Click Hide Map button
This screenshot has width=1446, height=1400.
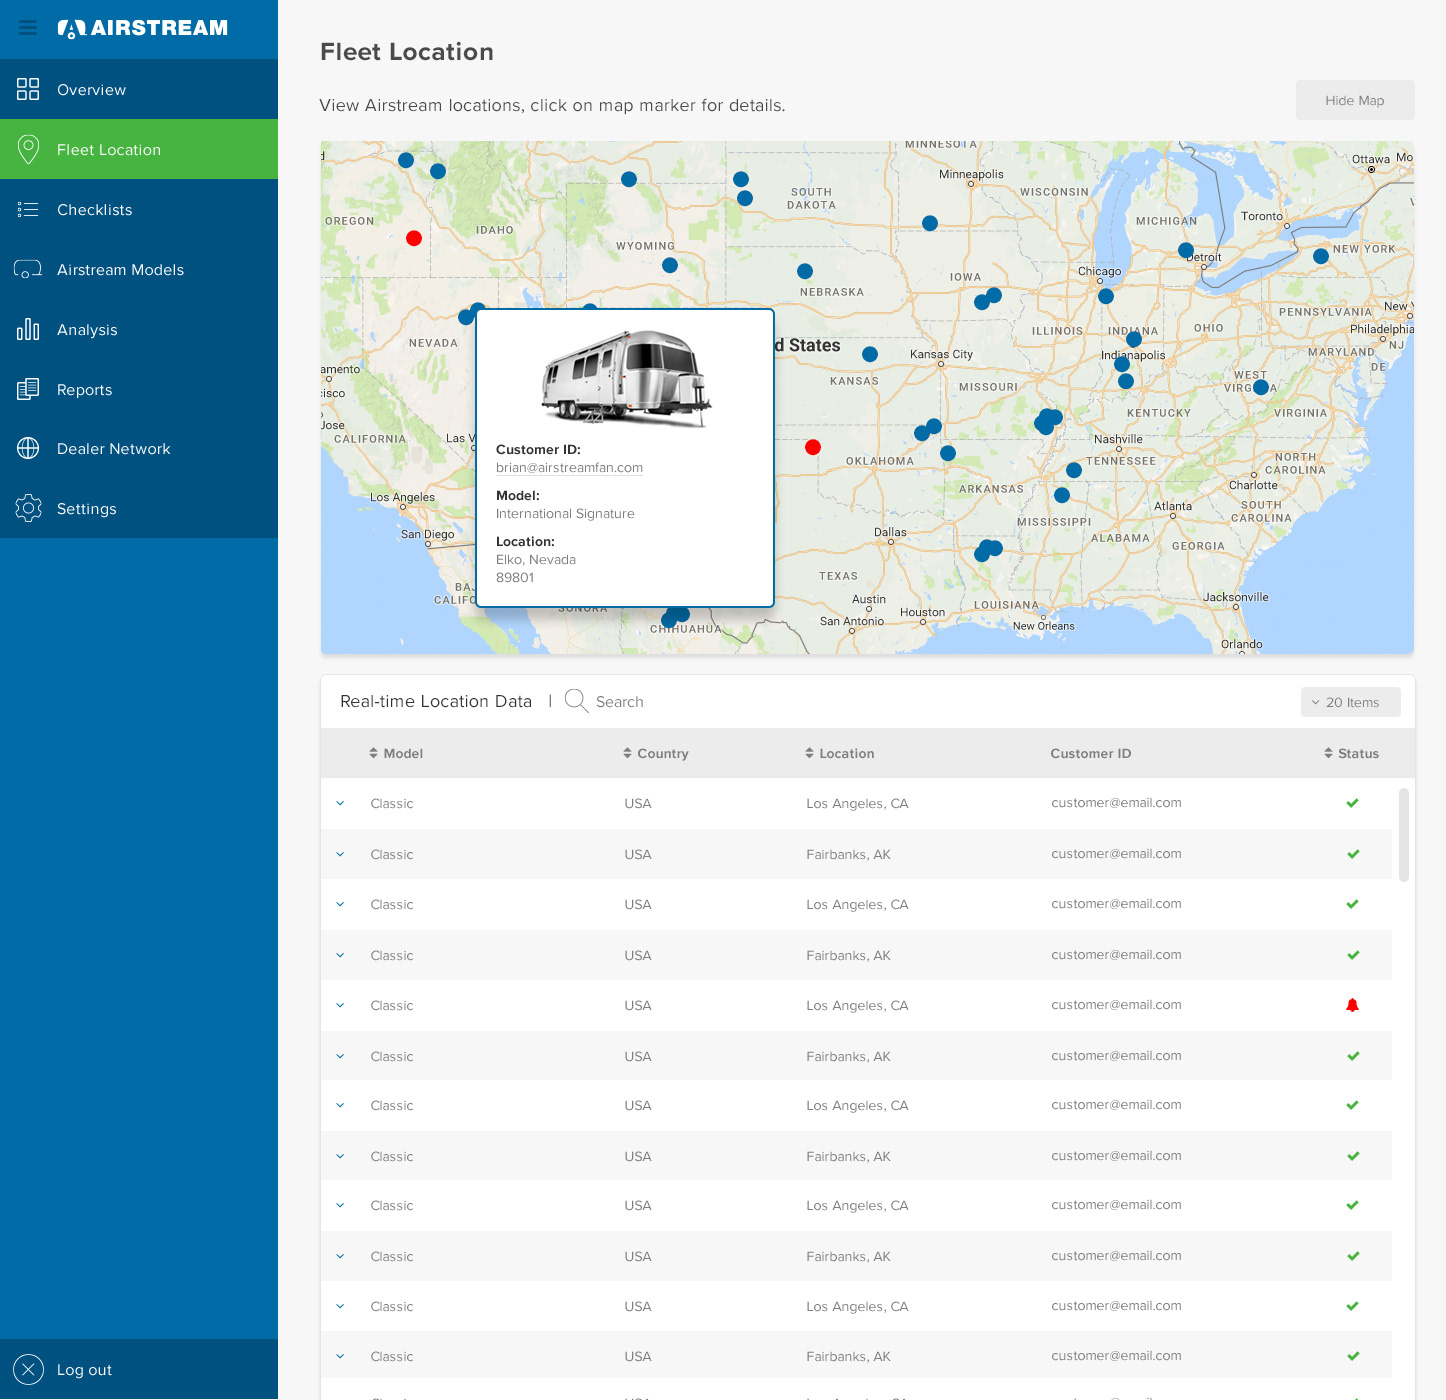[x=1355, y=100]
